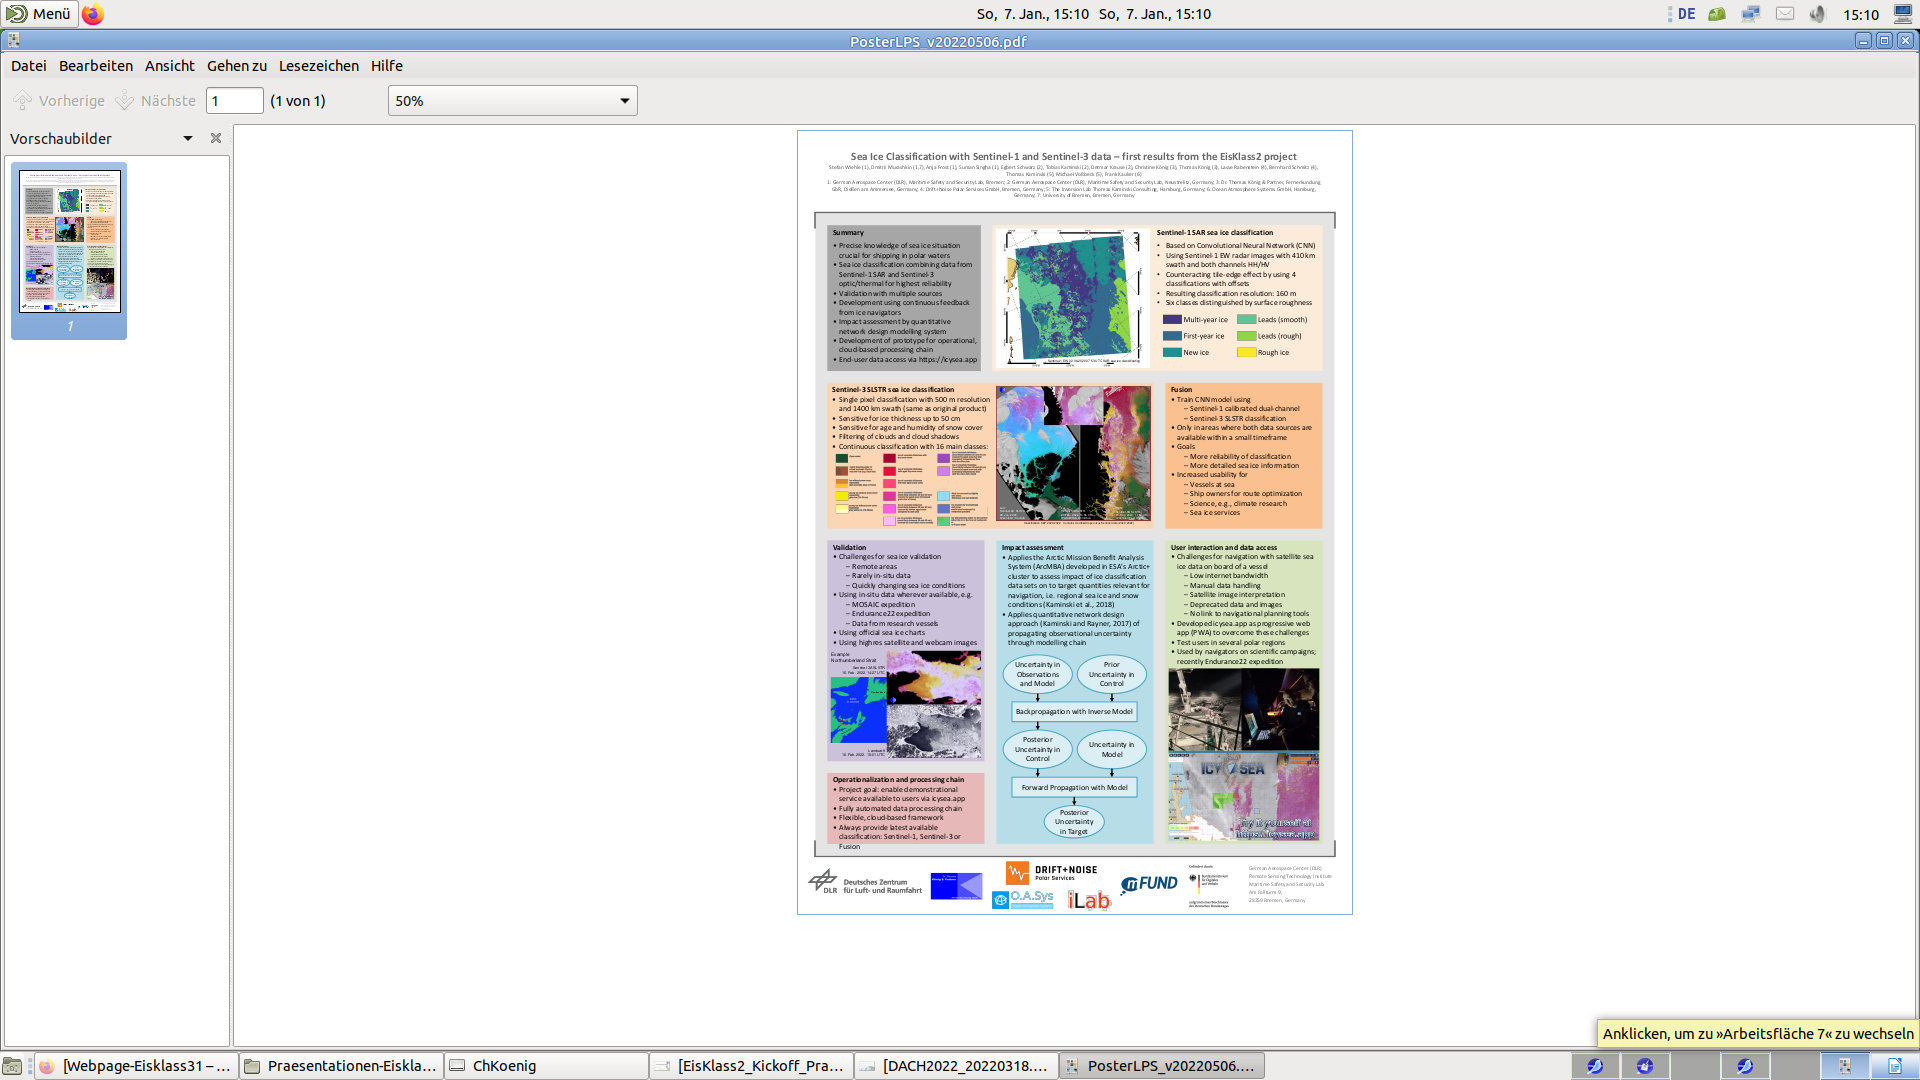Open the Menü main menu

pos(39,14)
